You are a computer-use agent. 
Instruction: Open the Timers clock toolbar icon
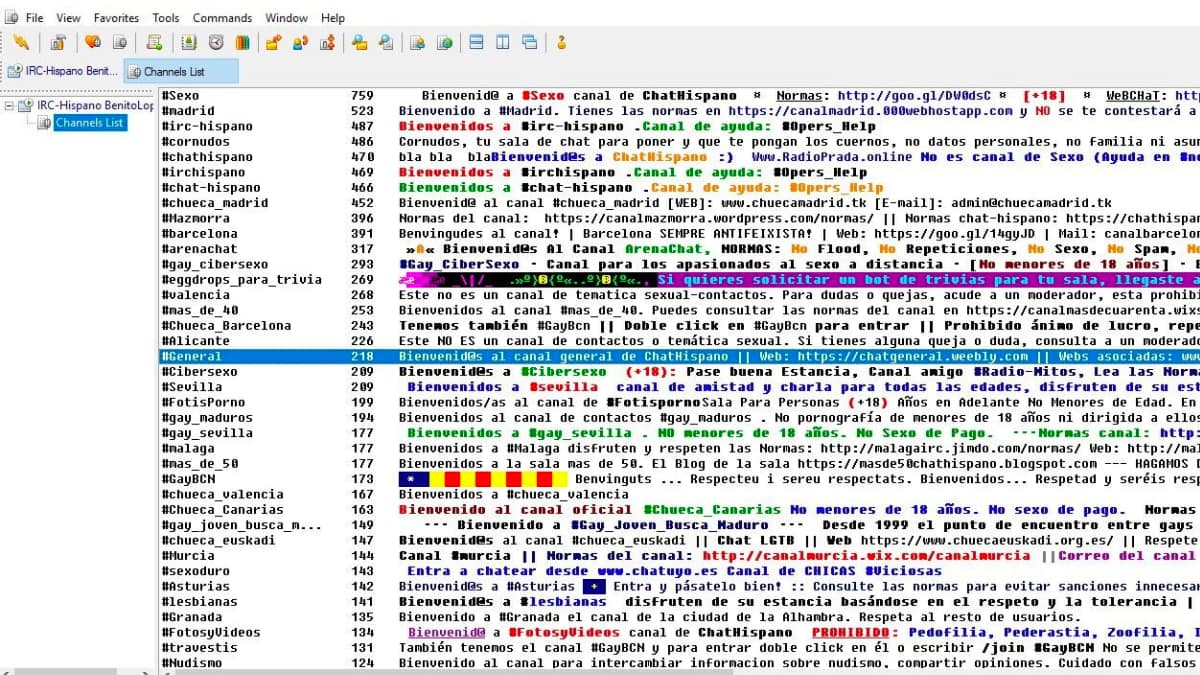[x=216, y=43]
